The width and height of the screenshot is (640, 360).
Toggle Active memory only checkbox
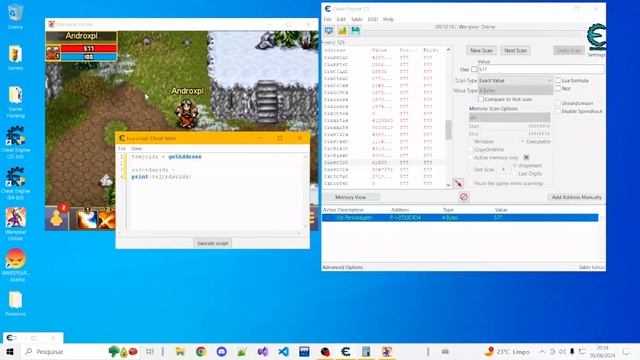[x=470, y=157]
